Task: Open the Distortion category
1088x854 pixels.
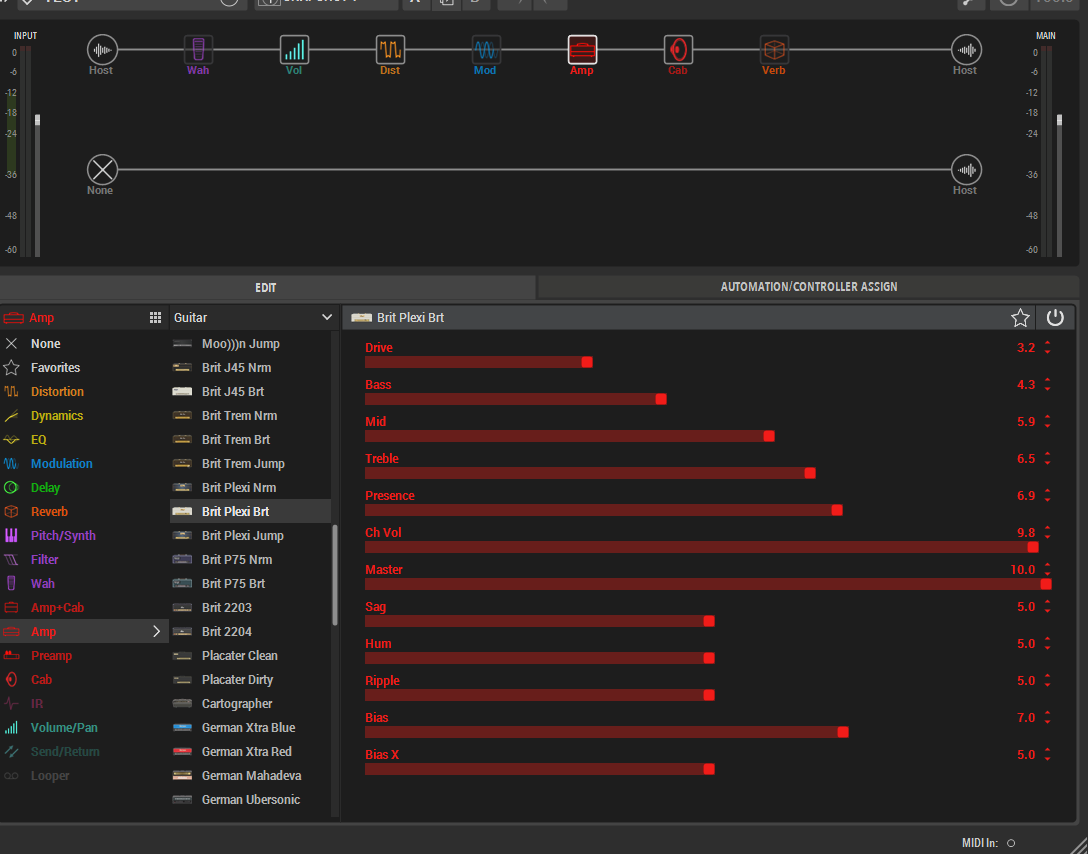Action: [x=84, y=391]
